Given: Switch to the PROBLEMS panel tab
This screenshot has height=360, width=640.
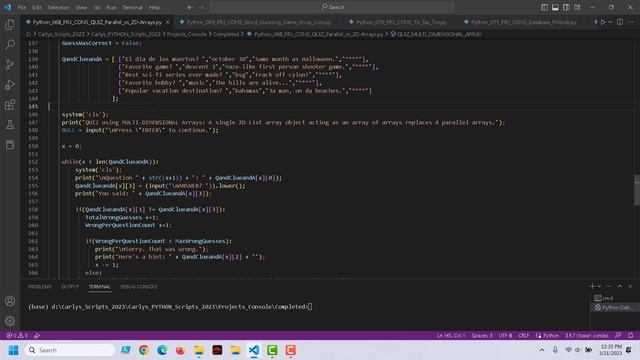Looking at the screenshot, I should click(40, 287).
